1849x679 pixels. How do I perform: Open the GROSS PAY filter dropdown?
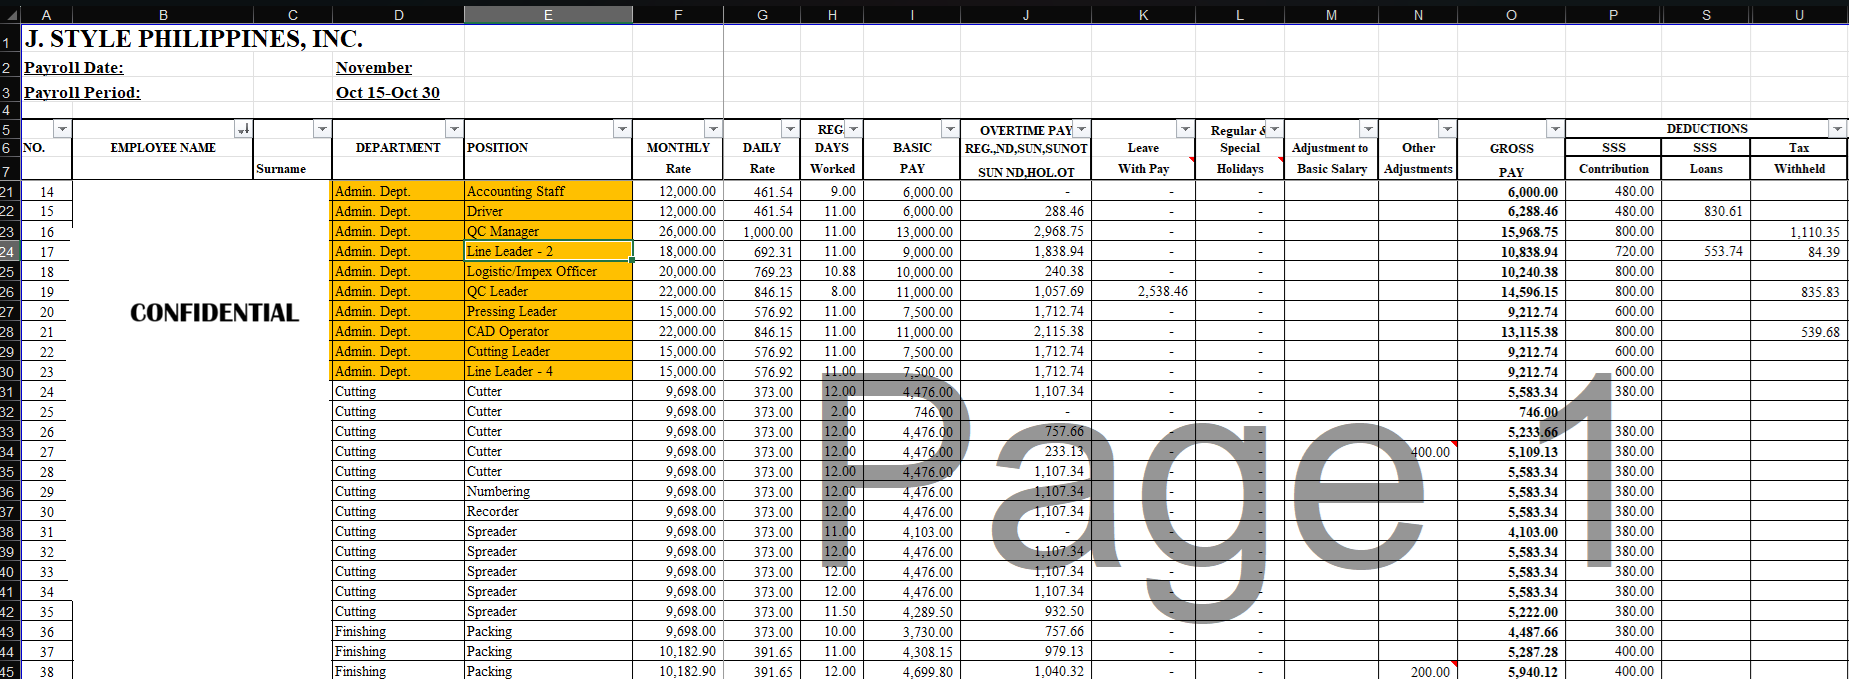click(x=1555, y=129)
